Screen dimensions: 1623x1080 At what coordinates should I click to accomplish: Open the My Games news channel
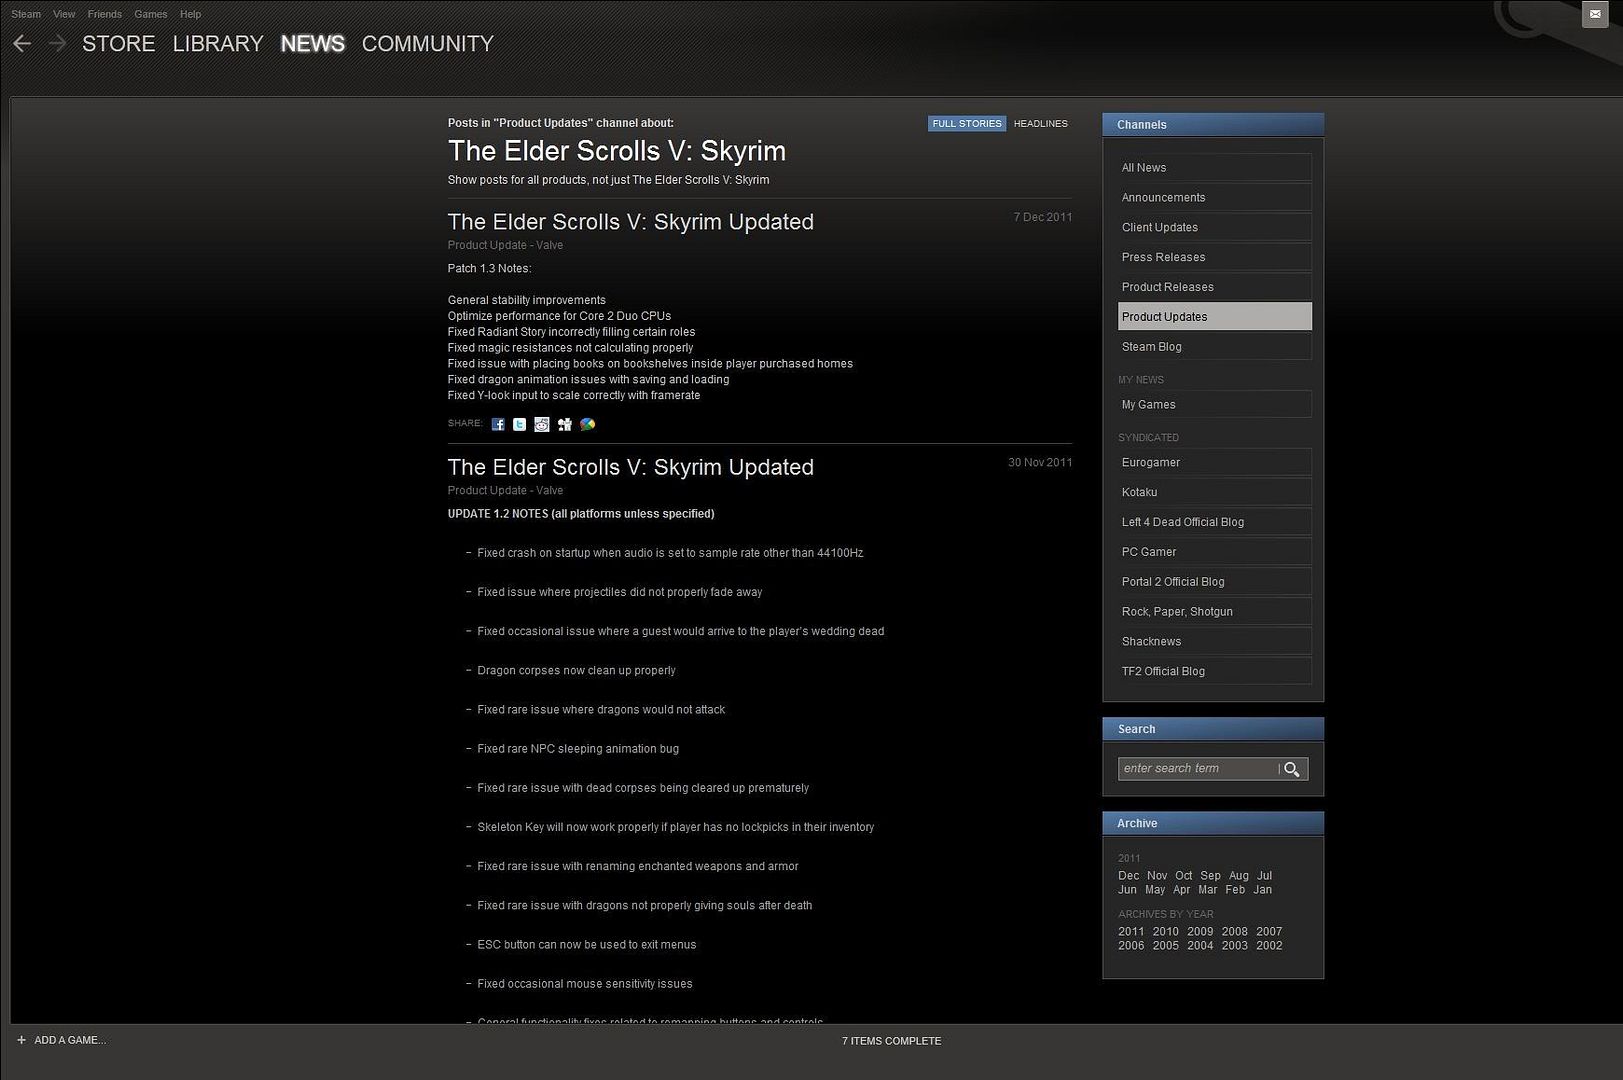point(1215,404)
